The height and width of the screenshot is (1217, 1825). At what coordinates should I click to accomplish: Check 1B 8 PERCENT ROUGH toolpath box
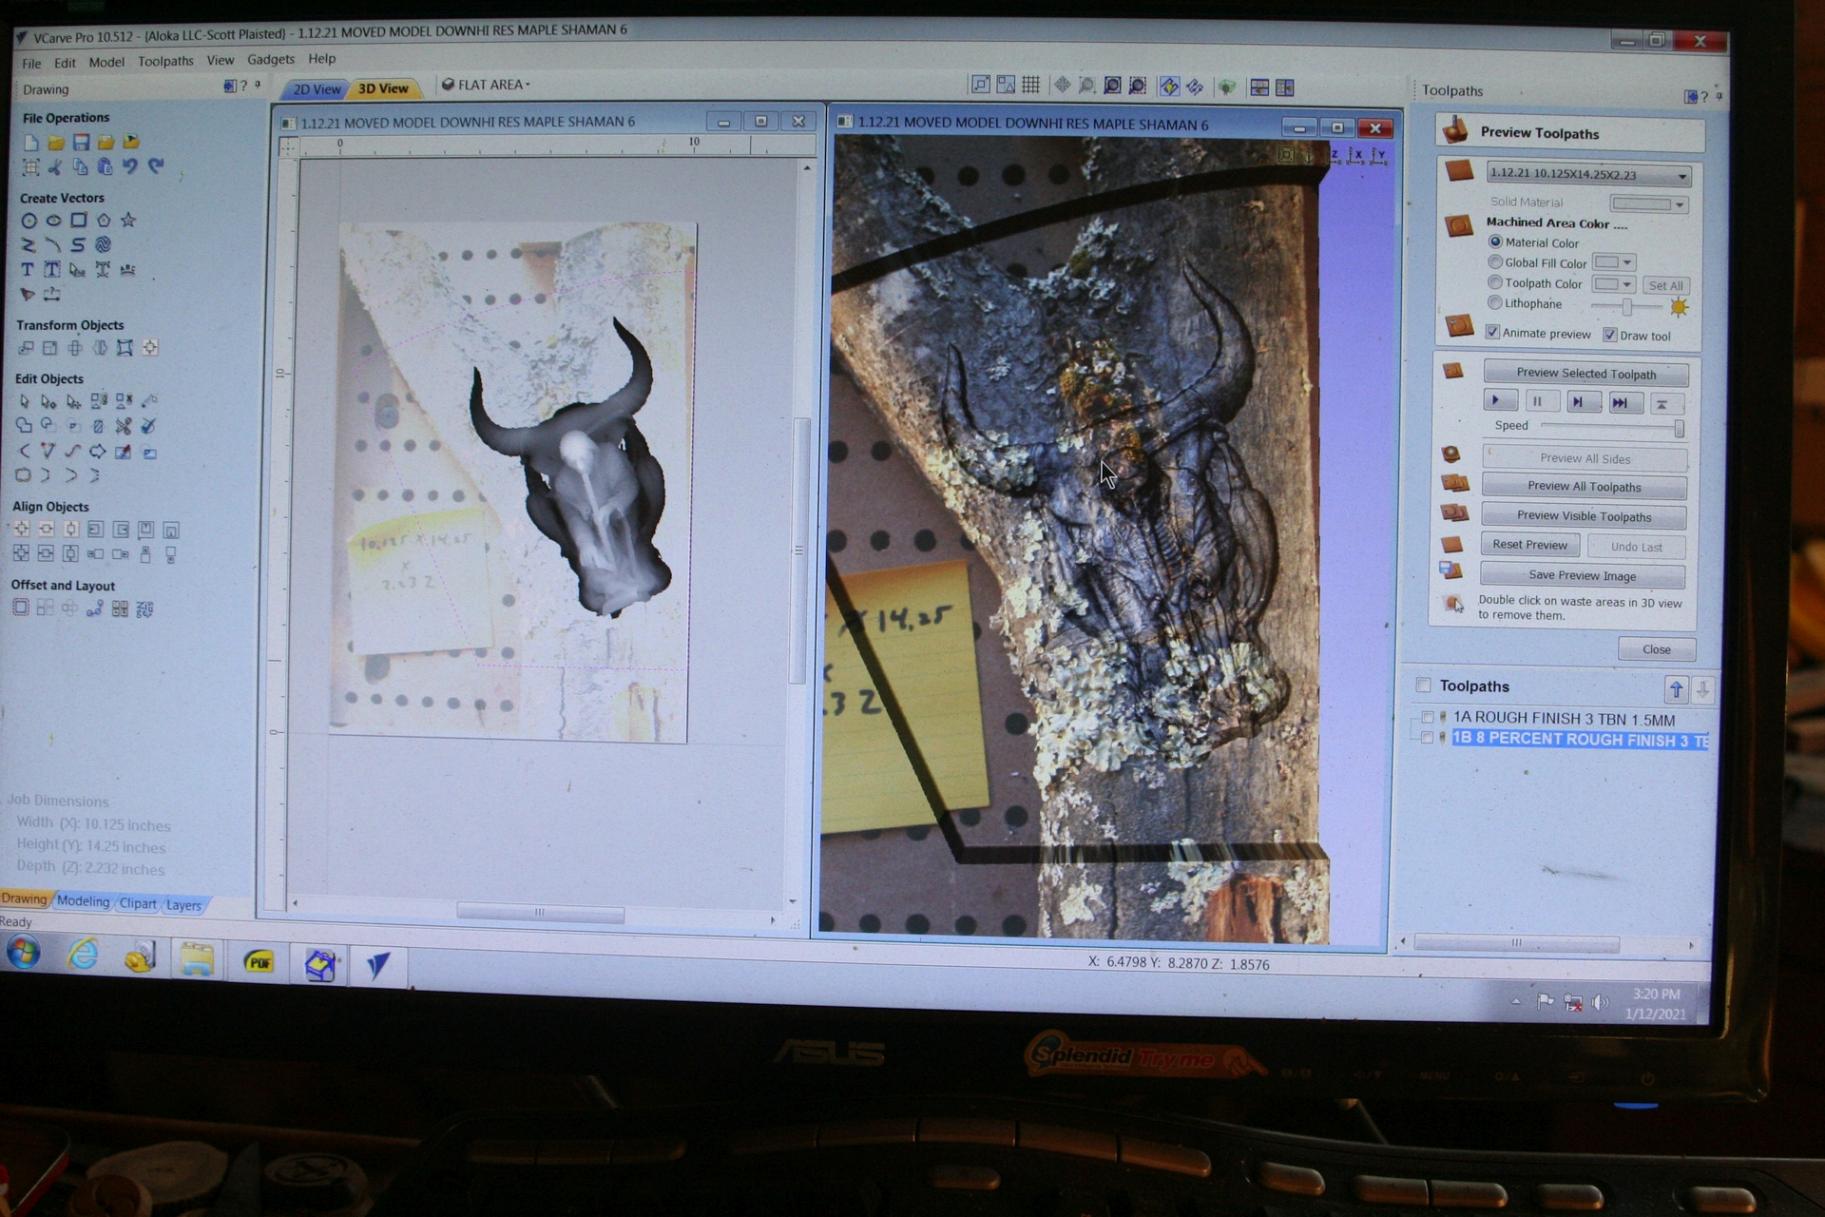pos(1427,738)
